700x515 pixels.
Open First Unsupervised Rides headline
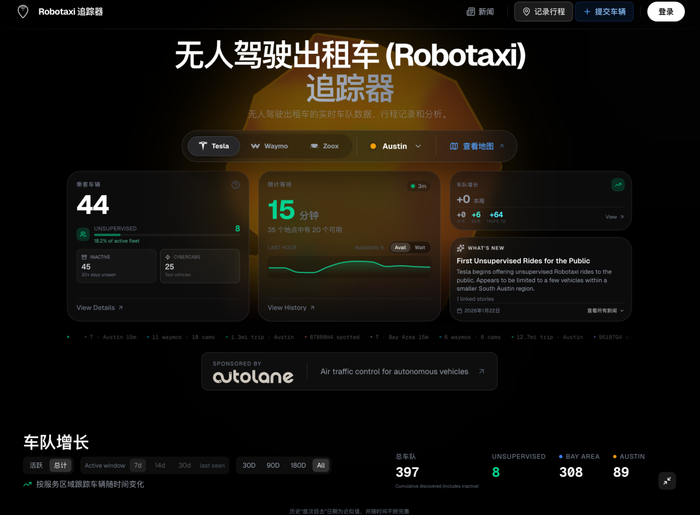pyautogui.click(x=523, y=261)
